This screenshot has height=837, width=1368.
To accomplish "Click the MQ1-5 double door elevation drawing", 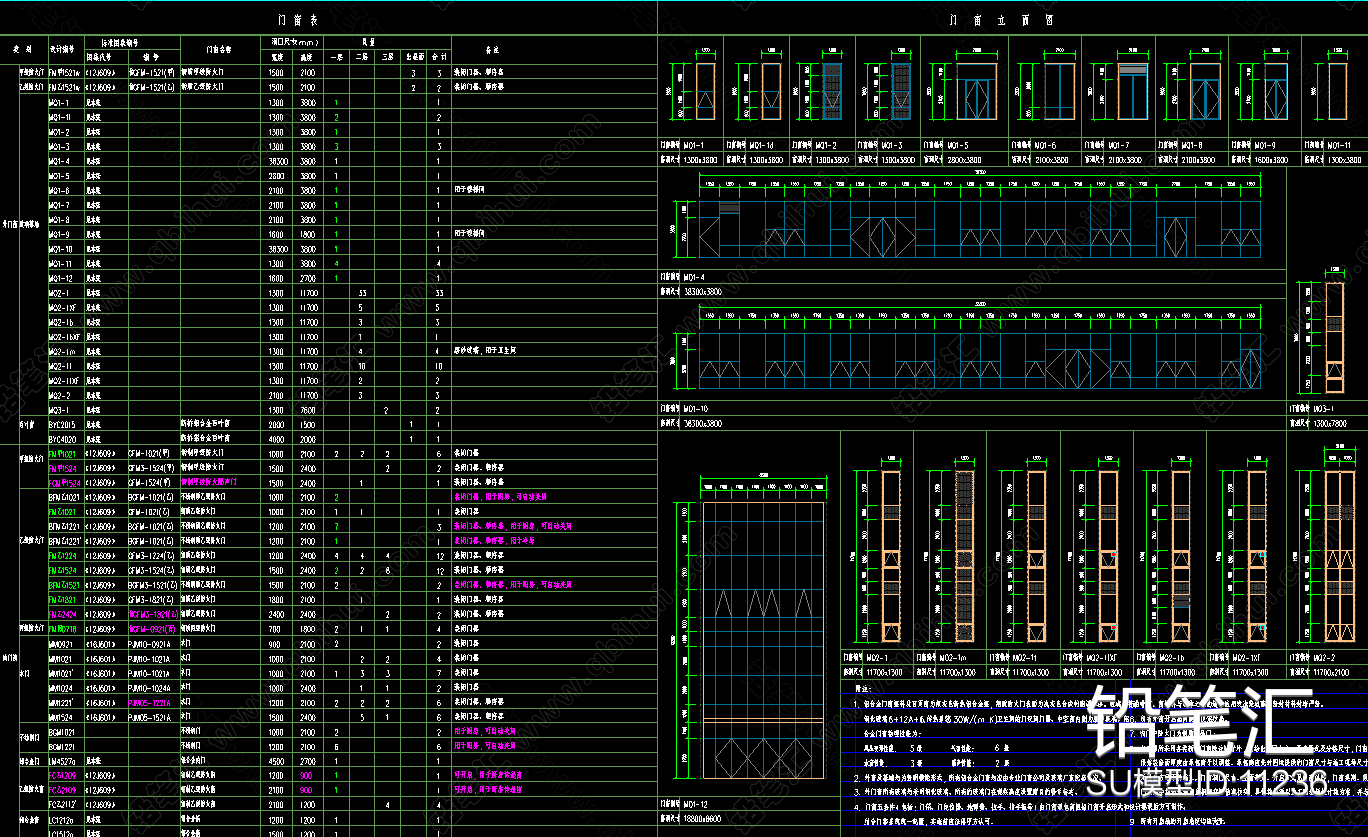I will coord(975,91).
